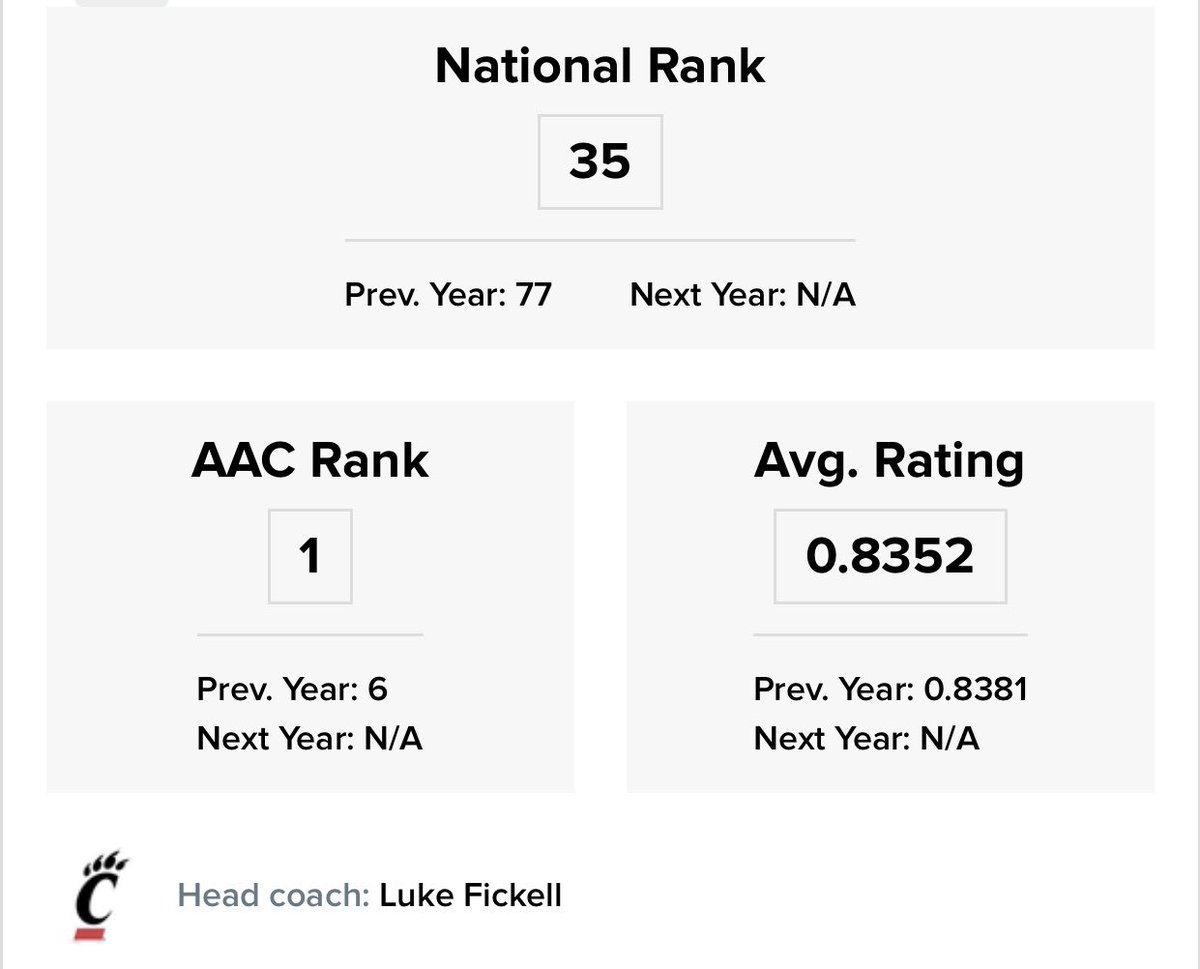Click the divider line under AAC Rank 1
This screenshot has height=969, width=1200.
[310, 634]
